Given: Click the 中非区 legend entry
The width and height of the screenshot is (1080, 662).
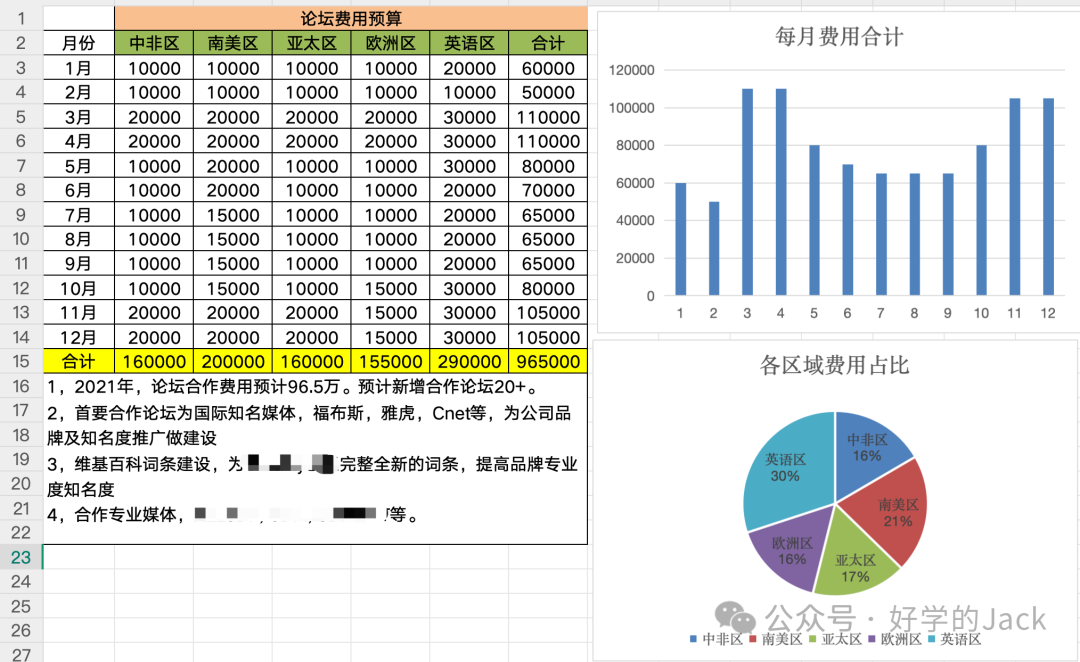Looking at the screenshot, I should pyautogui.click(x=716, y=639).
